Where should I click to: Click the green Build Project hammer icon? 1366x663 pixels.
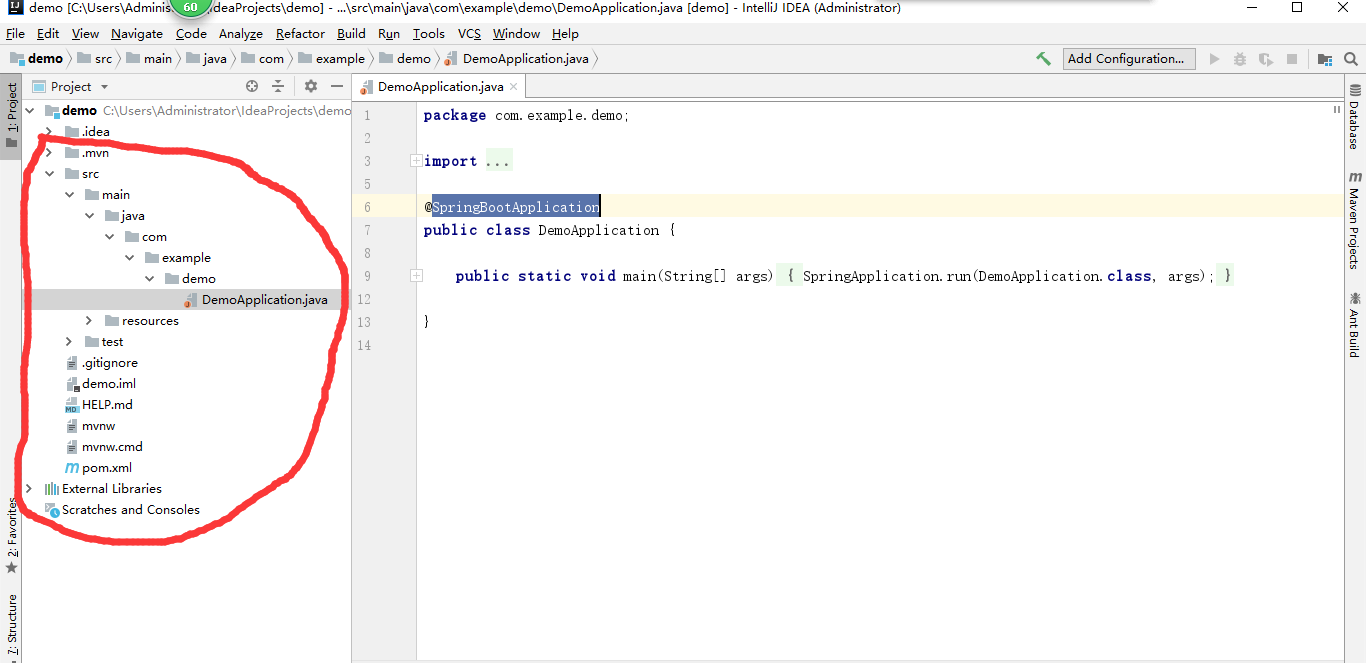coord(1043,59)
